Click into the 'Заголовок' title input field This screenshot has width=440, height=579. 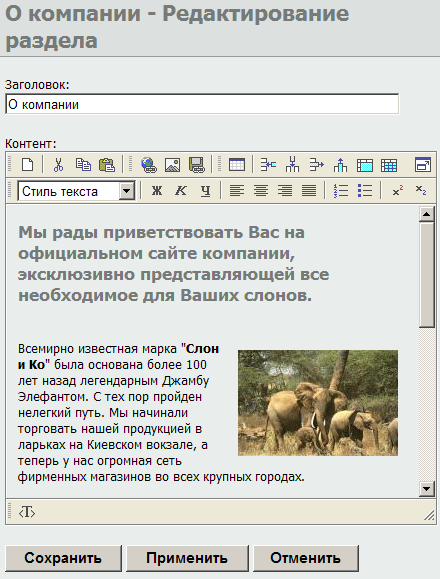tap(202, 104)
